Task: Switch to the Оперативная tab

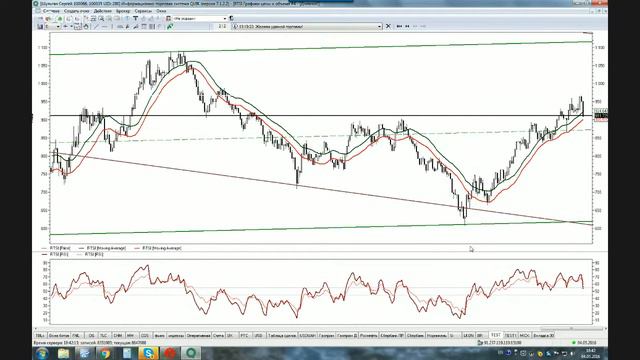Action: click(198, 335)
